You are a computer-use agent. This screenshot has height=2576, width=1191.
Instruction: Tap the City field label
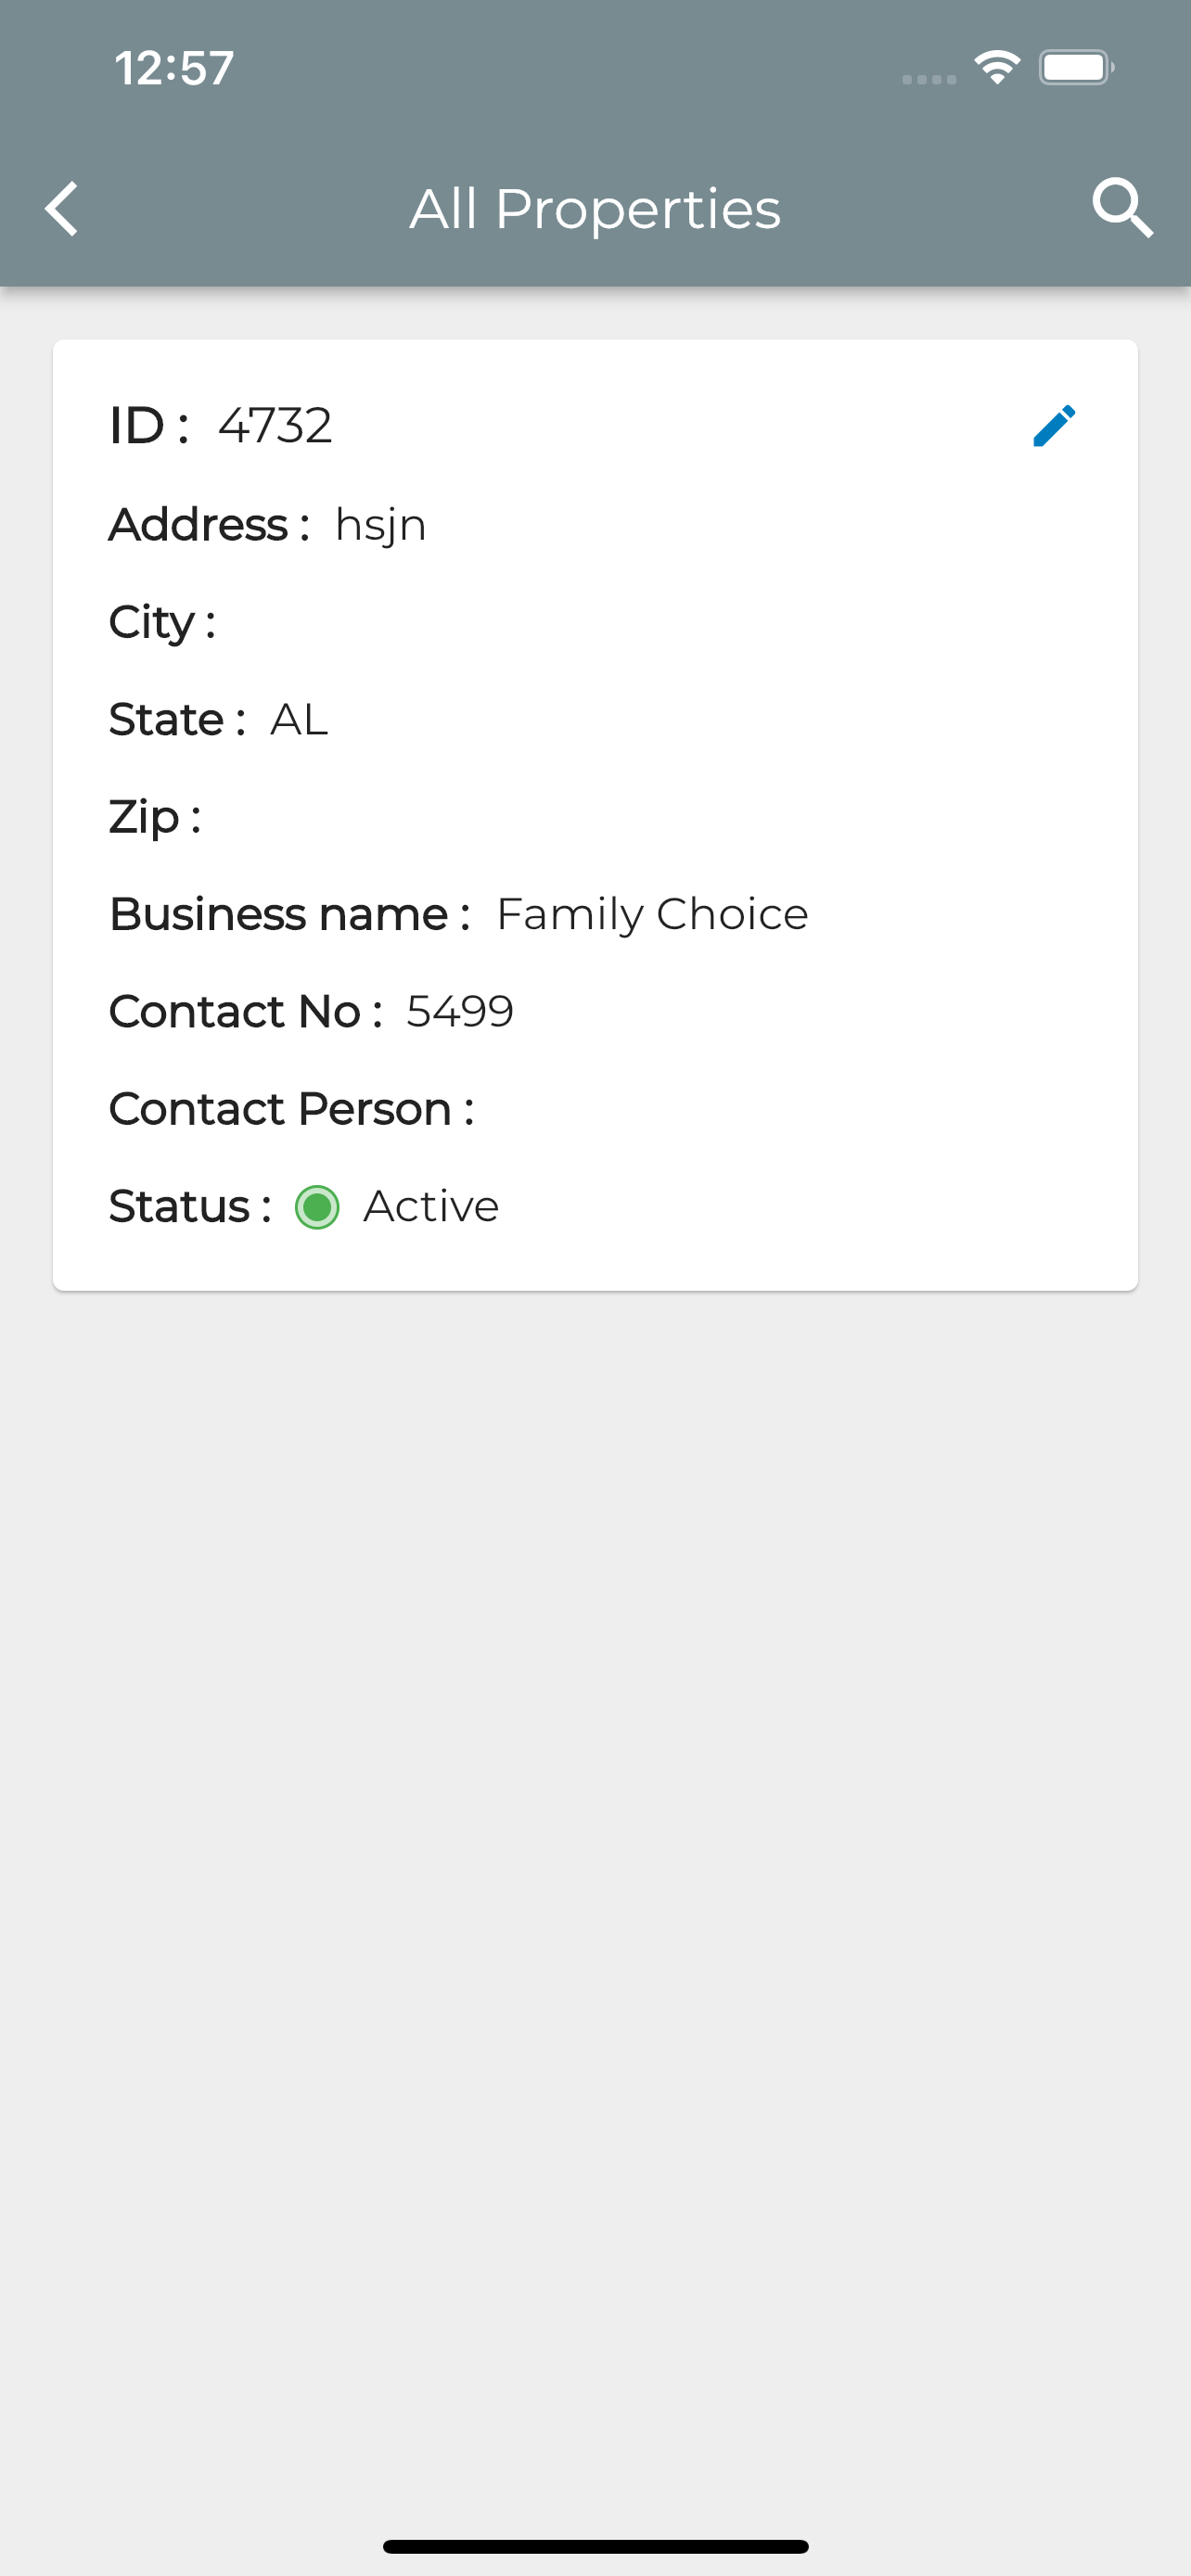[162, 623]
